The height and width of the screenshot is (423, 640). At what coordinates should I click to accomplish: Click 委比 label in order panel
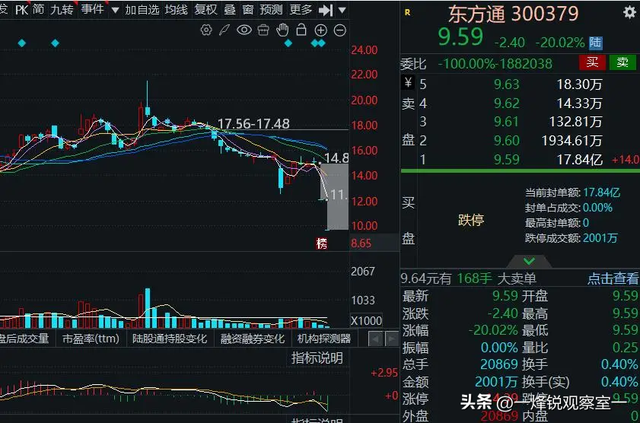(x=413, y=64)
